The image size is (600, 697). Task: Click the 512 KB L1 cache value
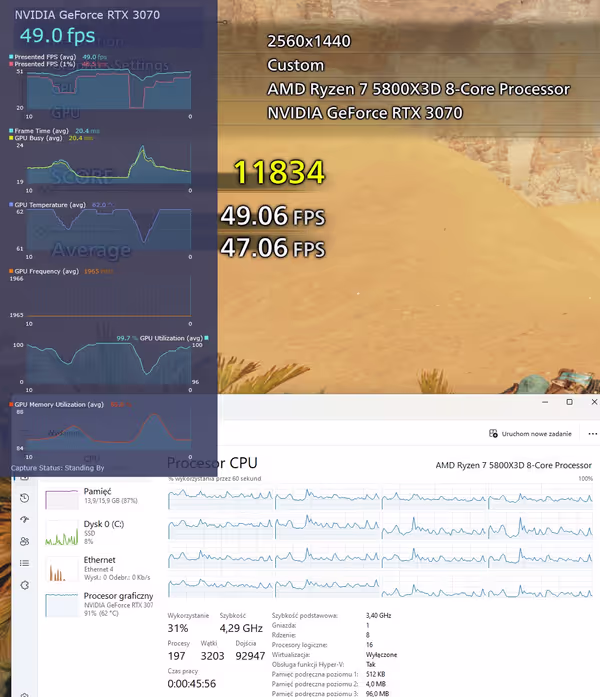click(x=375, y=674)
